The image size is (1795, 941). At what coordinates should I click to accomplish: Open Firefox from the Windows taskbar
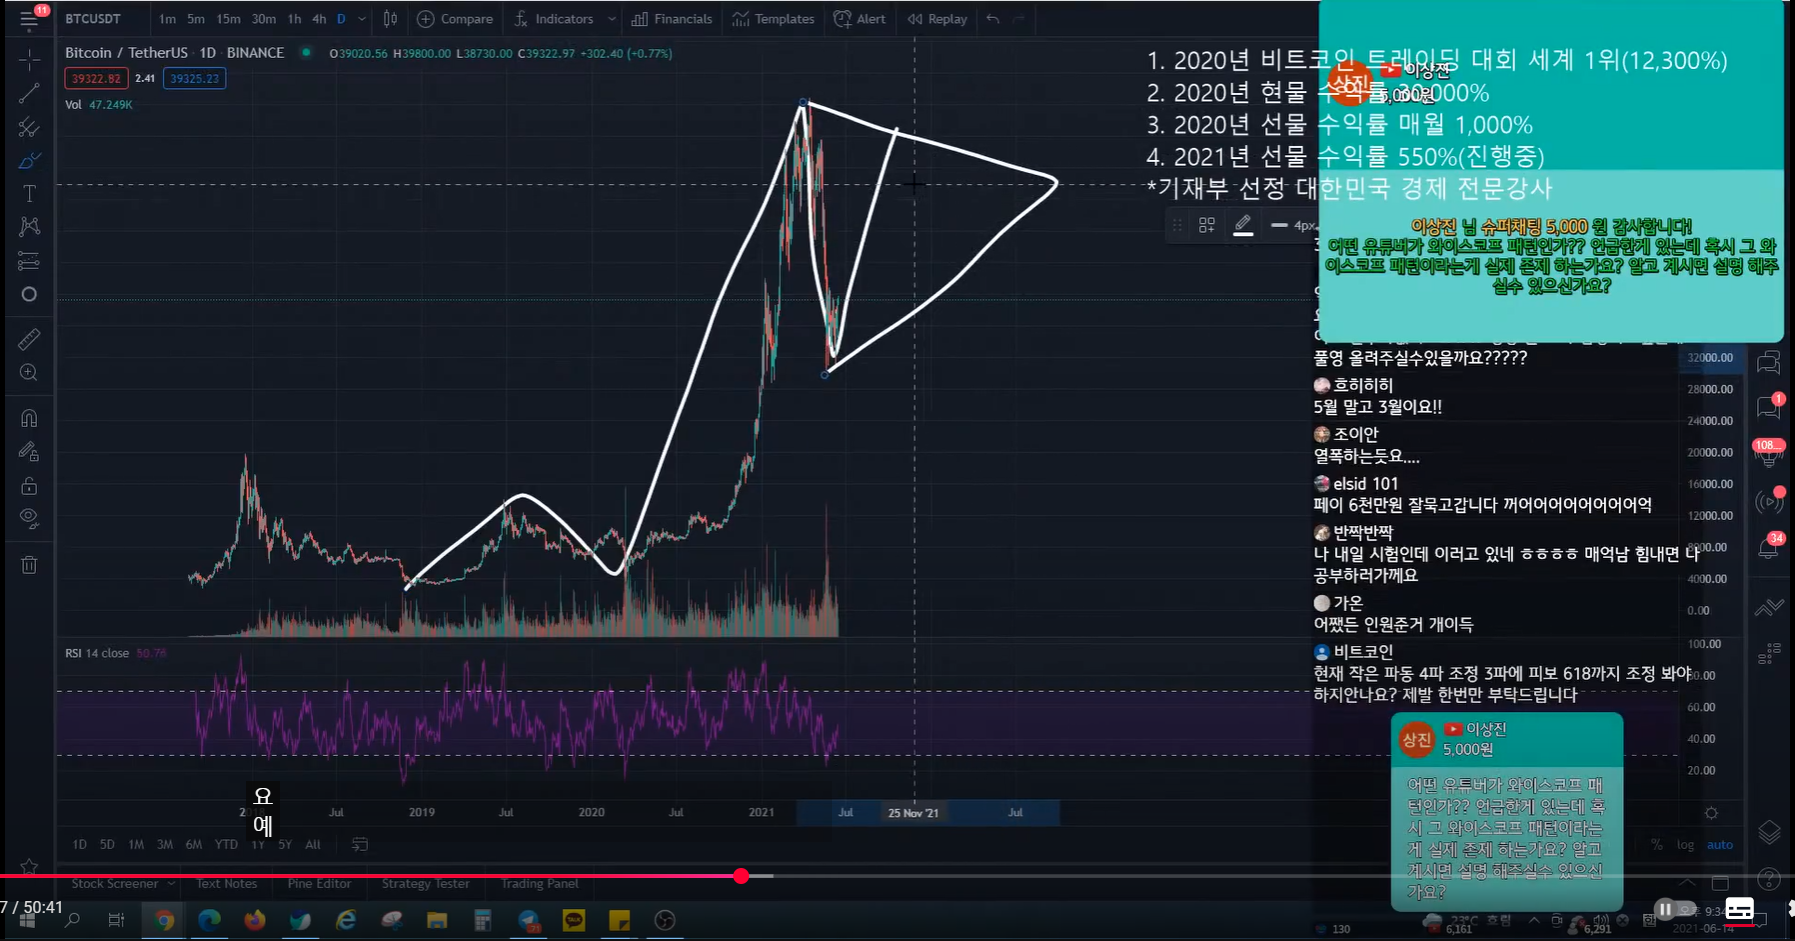click(255, 920)
